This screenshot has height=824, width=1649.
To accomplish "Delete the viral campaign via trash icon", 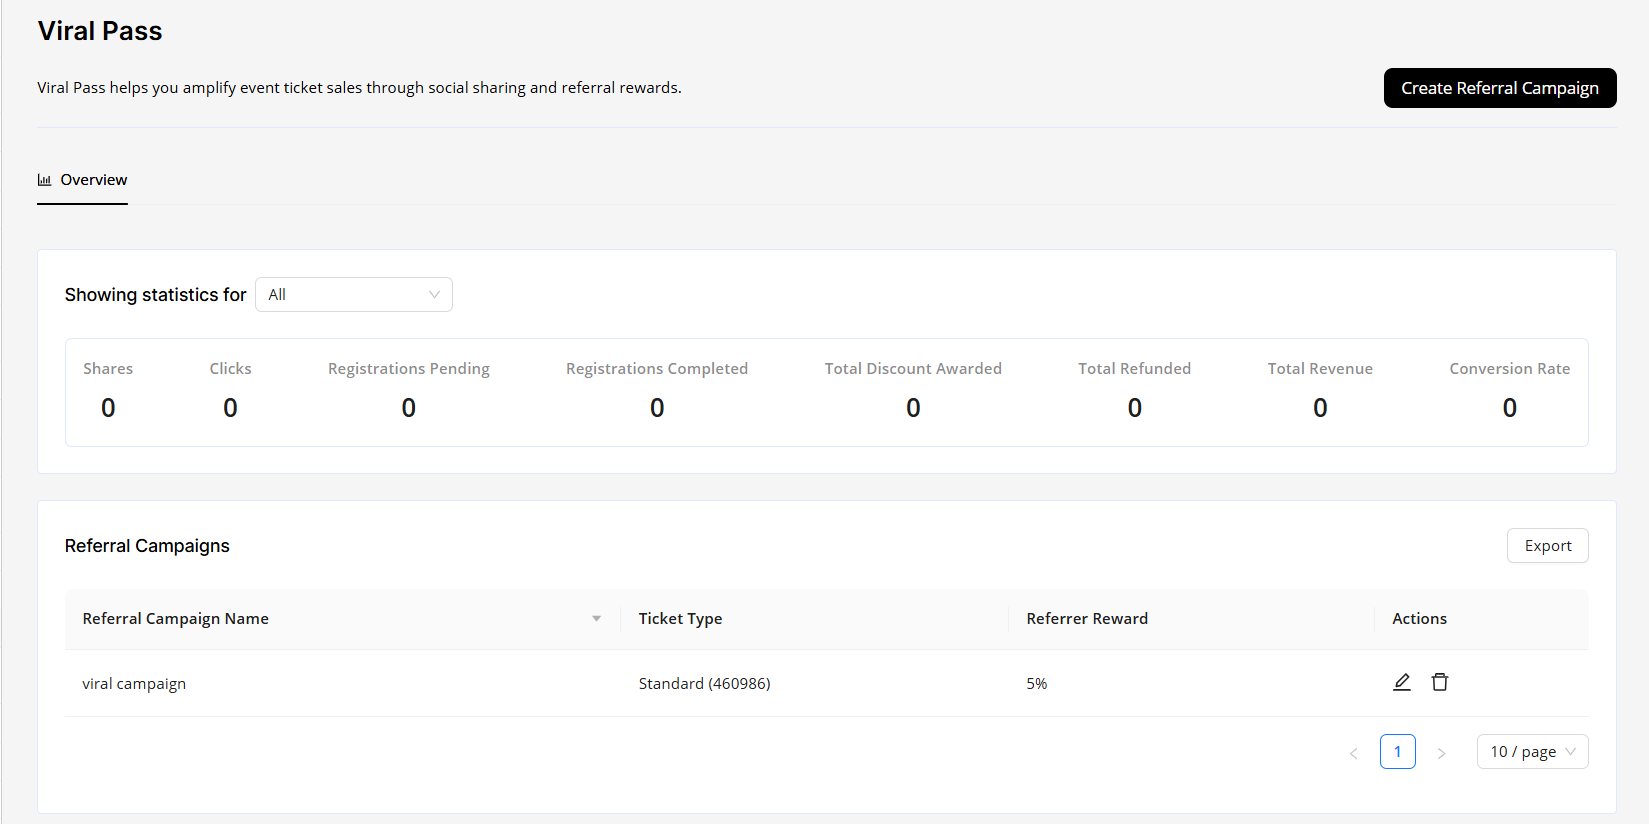I will [1440, 682].
